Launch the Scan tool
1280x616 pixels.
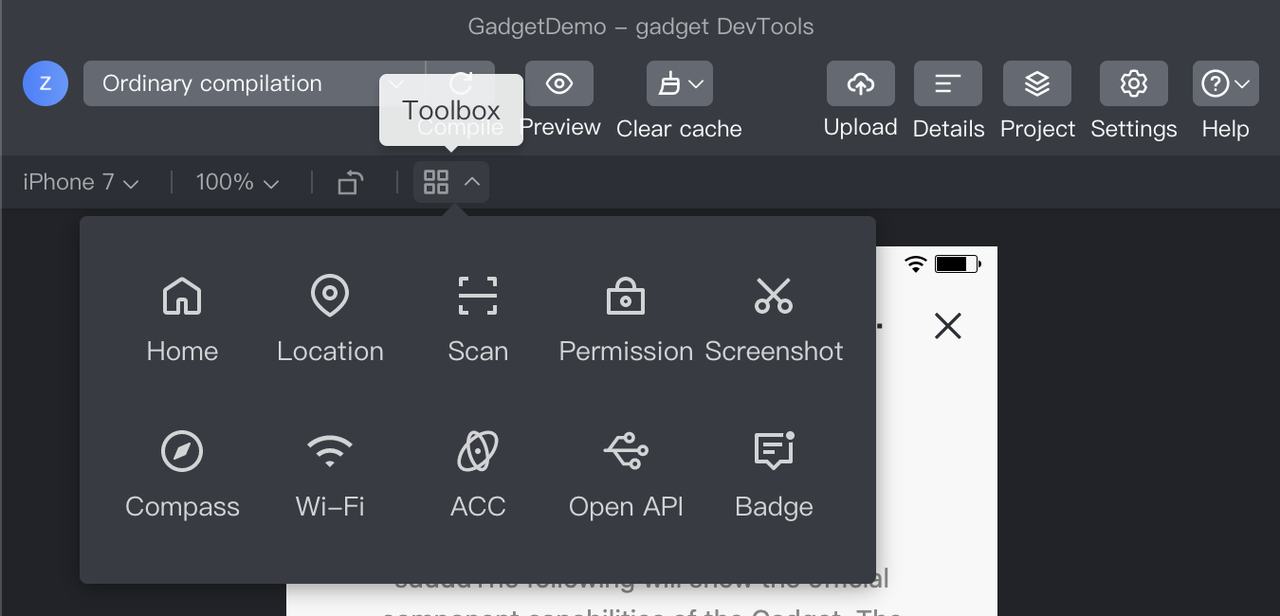(478, 297)
